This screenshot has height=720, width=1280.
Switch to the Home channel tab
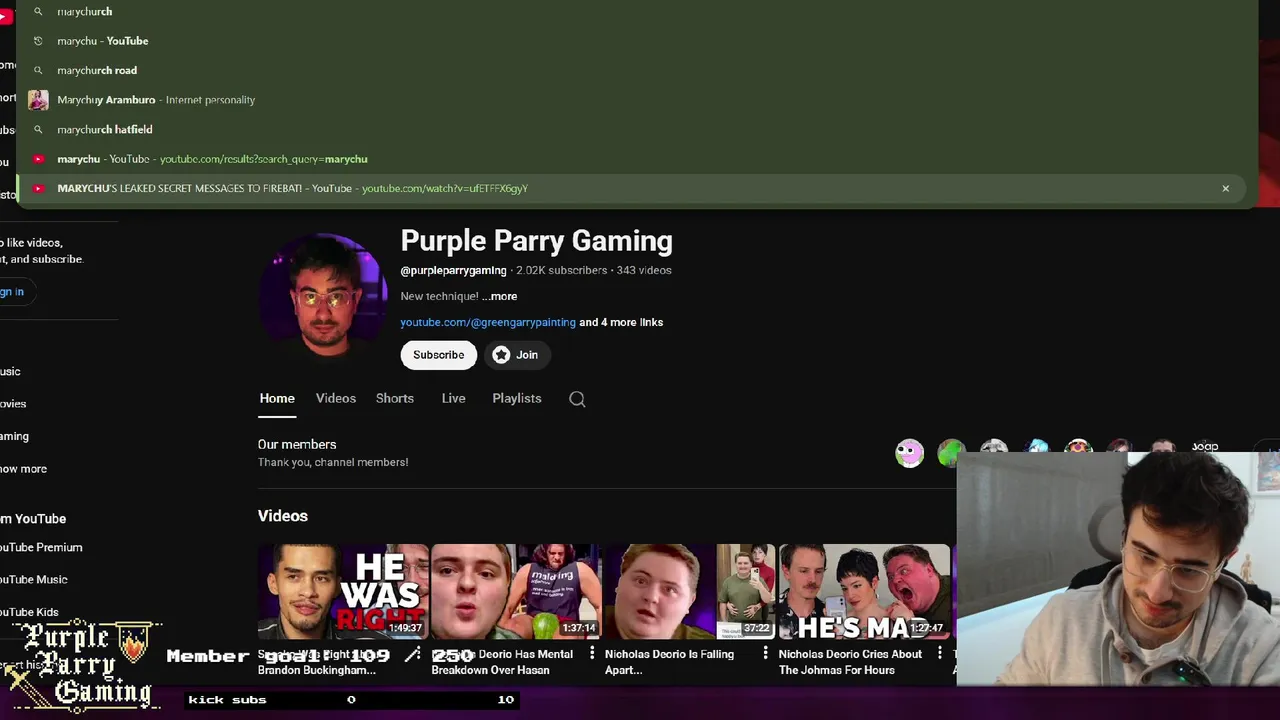pyautogui.click(x=277, y=398)
